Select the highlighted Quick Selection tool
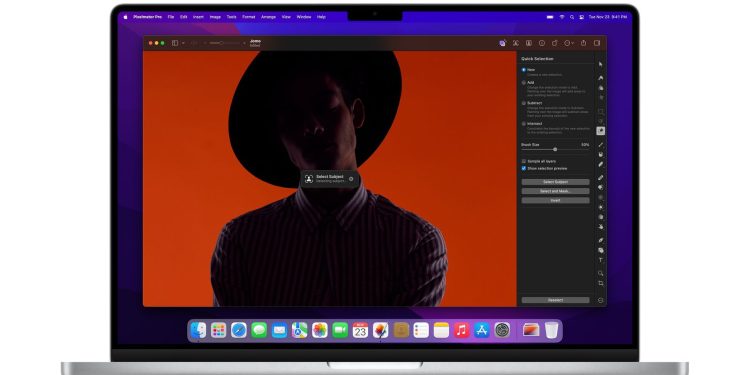Screen dimensions: 750x375 [x=601, y=131]
